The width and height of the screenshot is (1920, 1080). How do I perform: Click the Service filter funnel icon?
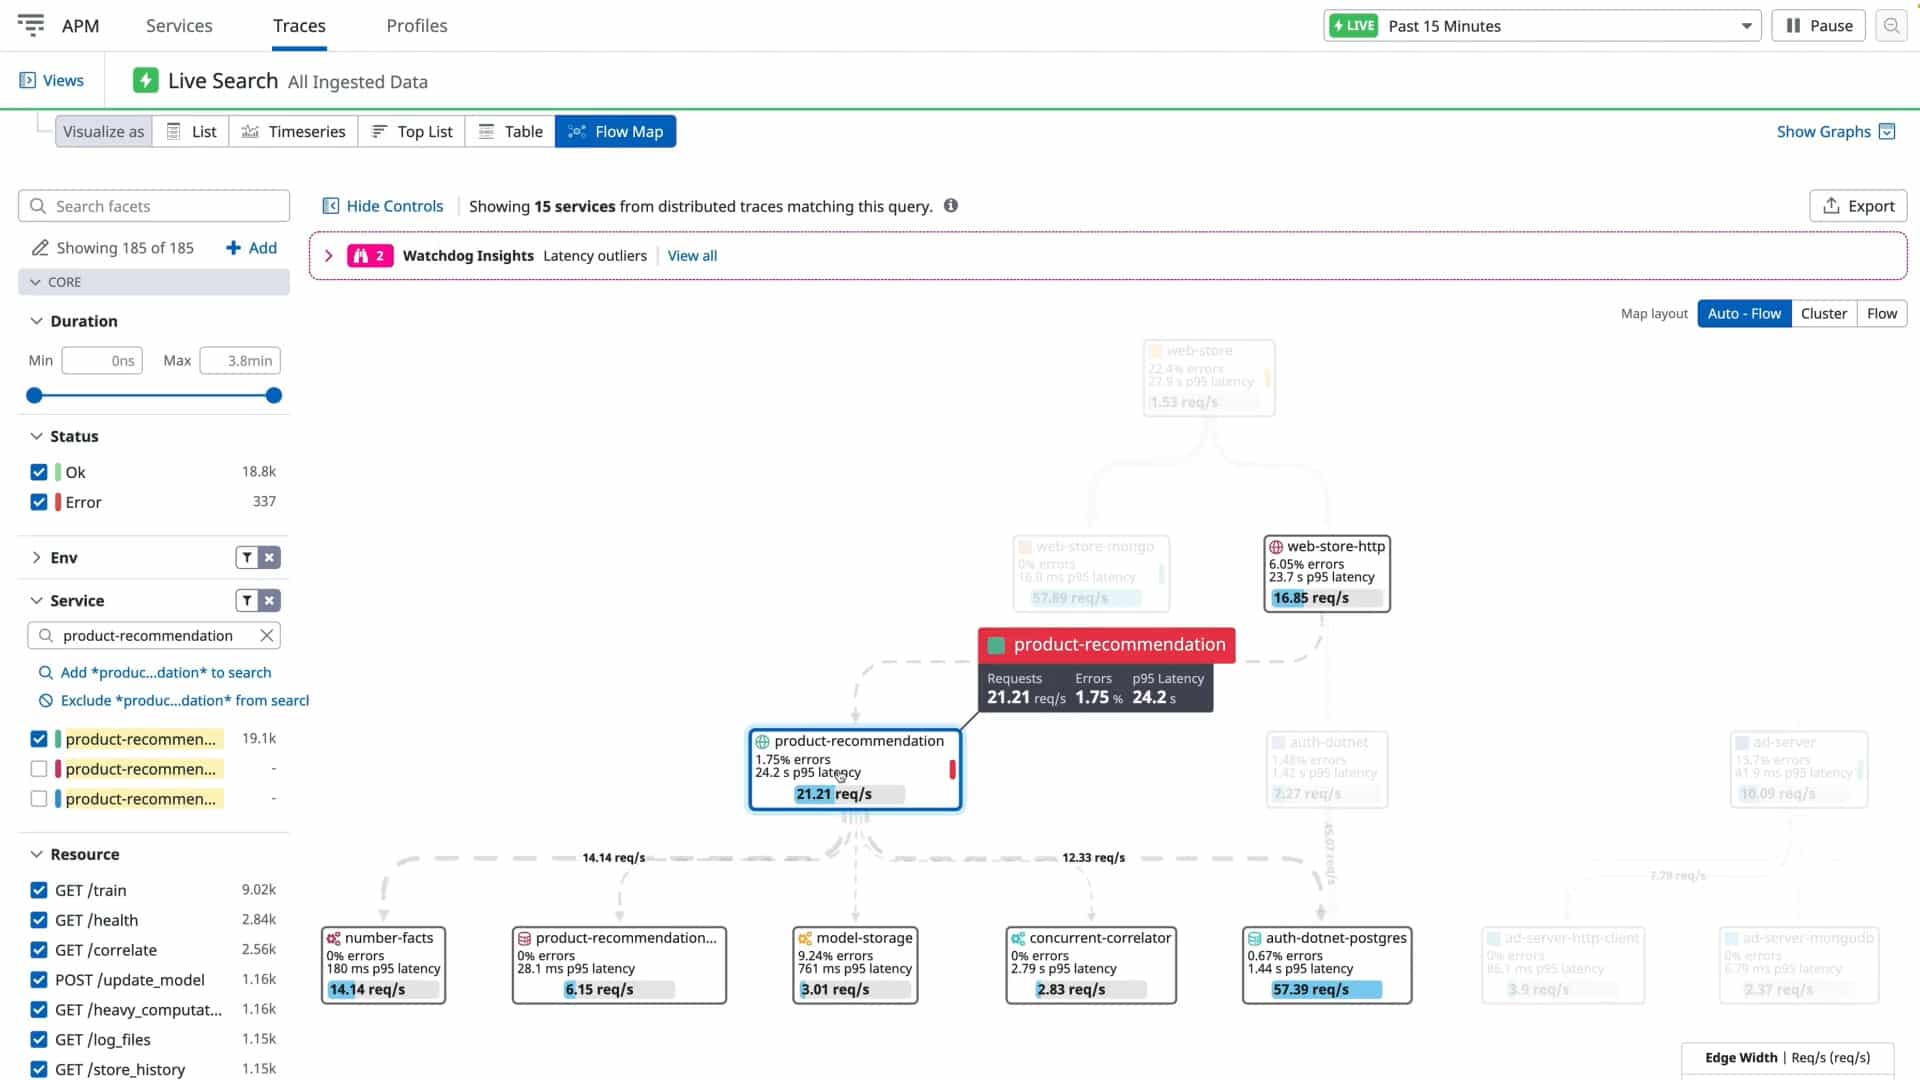click(247, 600)
